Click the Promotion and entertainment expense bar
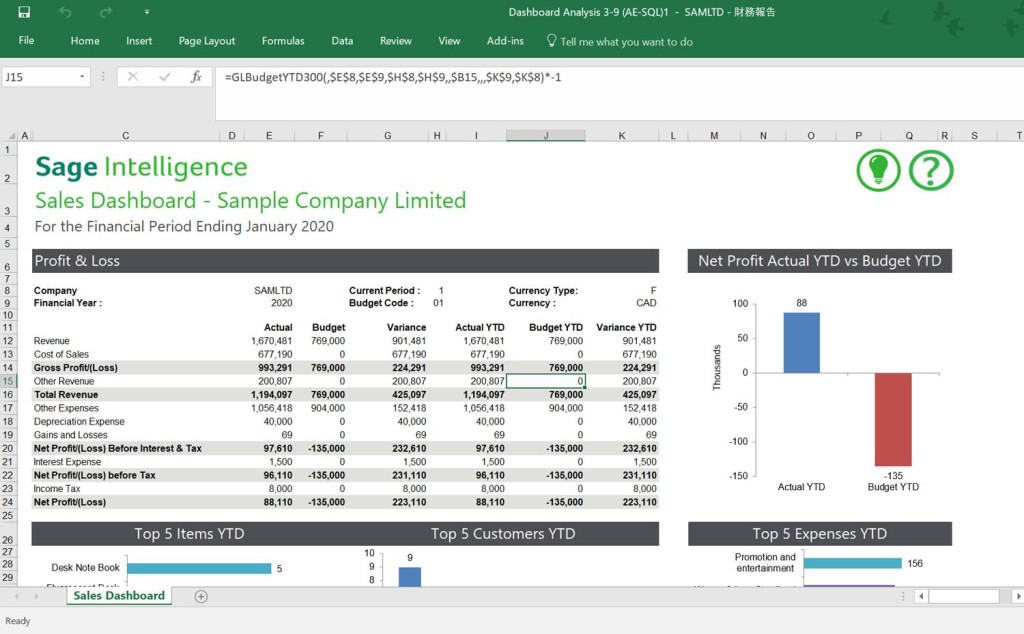The height and width of the screenshot is (634, 1024). (x=852, y=563)
